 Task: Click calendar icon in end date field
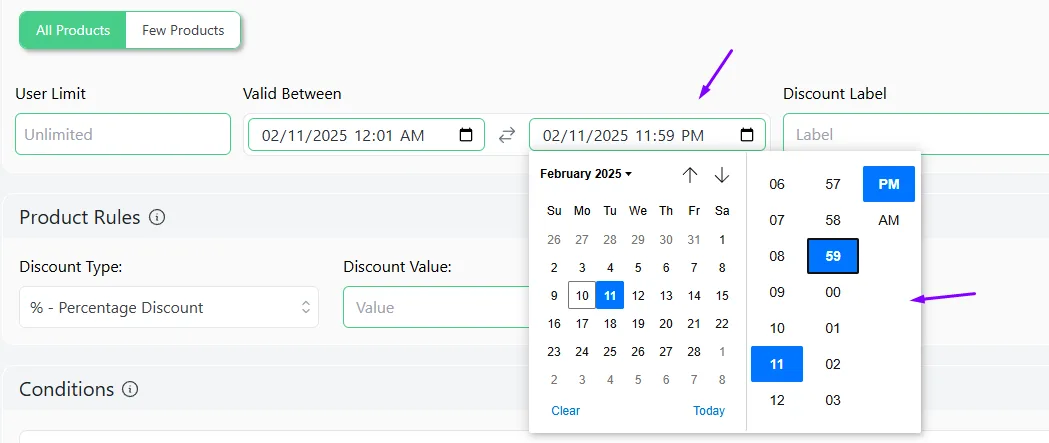(747, 135)
